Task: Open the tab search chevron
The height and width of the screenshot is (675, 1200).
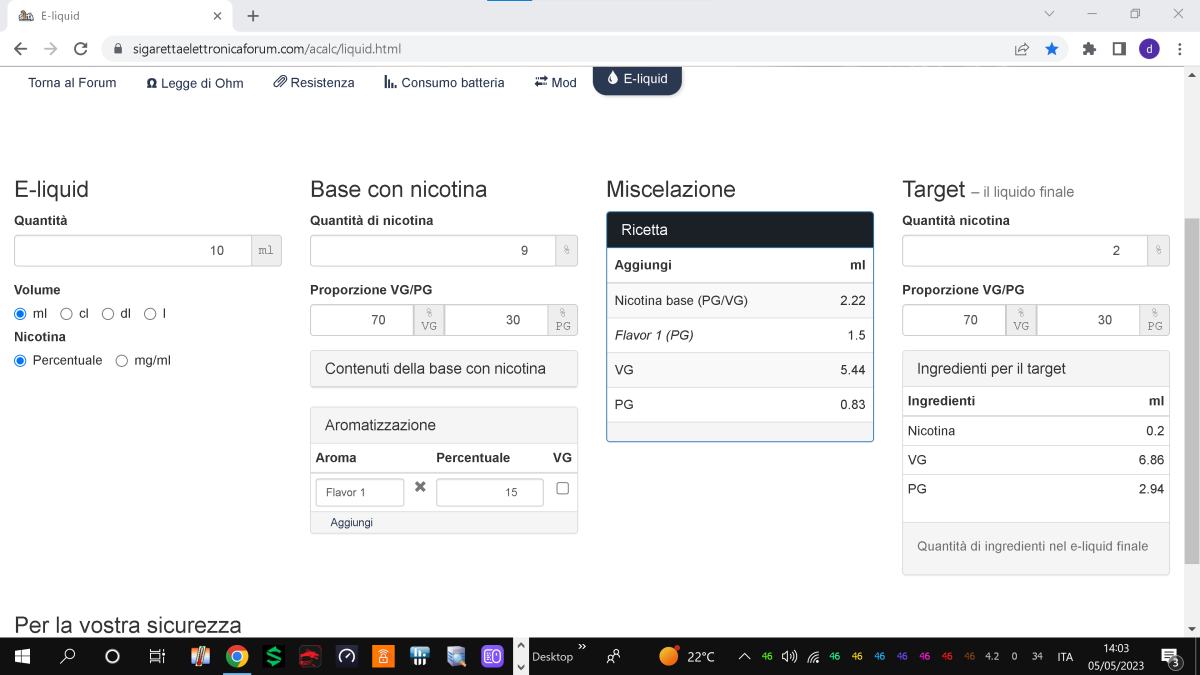Action: pos(1049,14)
